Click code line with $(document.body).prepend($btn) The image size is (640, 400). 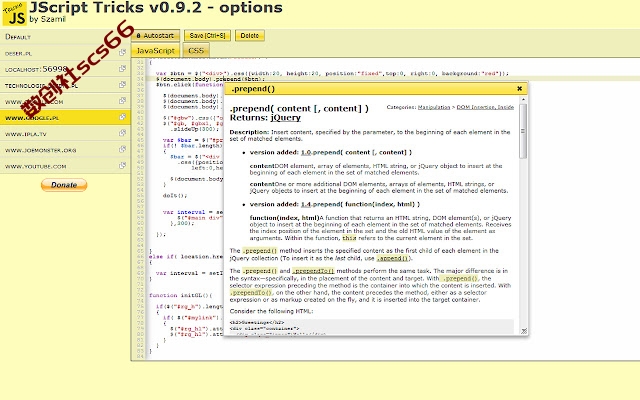pyautogui.click(x=210, y=79)
